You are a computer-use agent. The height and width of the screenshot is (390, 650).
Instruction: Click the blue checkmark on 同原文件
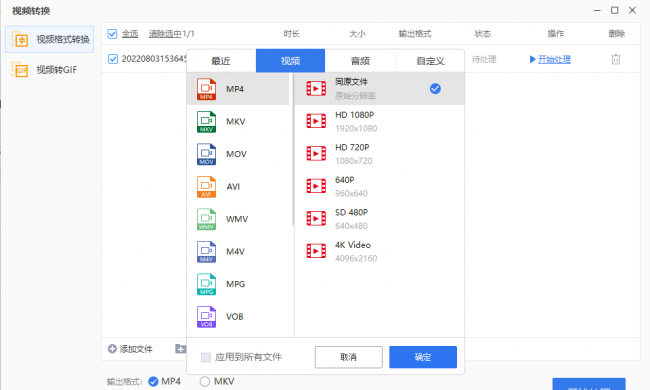435,88
